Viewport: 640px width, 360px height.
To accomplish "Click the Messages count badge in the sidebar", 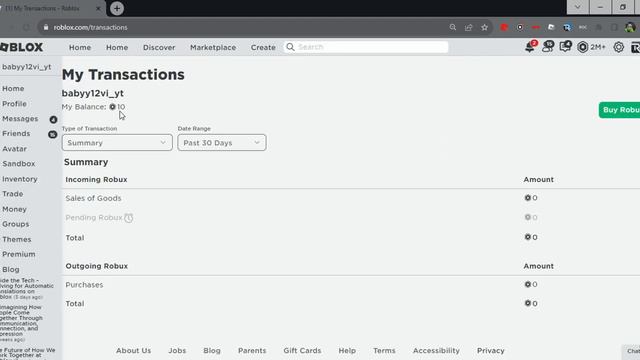I will [53, 120].
